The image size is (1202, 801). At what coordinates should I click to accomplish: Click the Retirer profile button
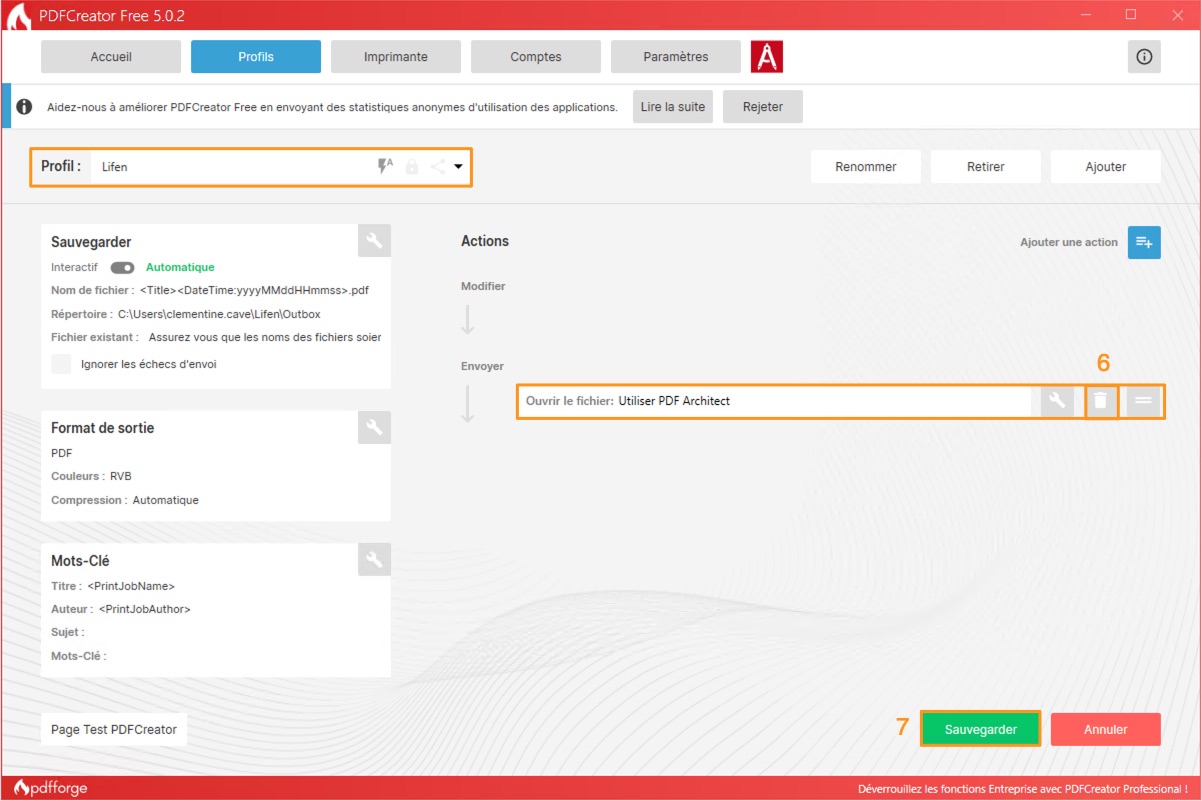986,167
